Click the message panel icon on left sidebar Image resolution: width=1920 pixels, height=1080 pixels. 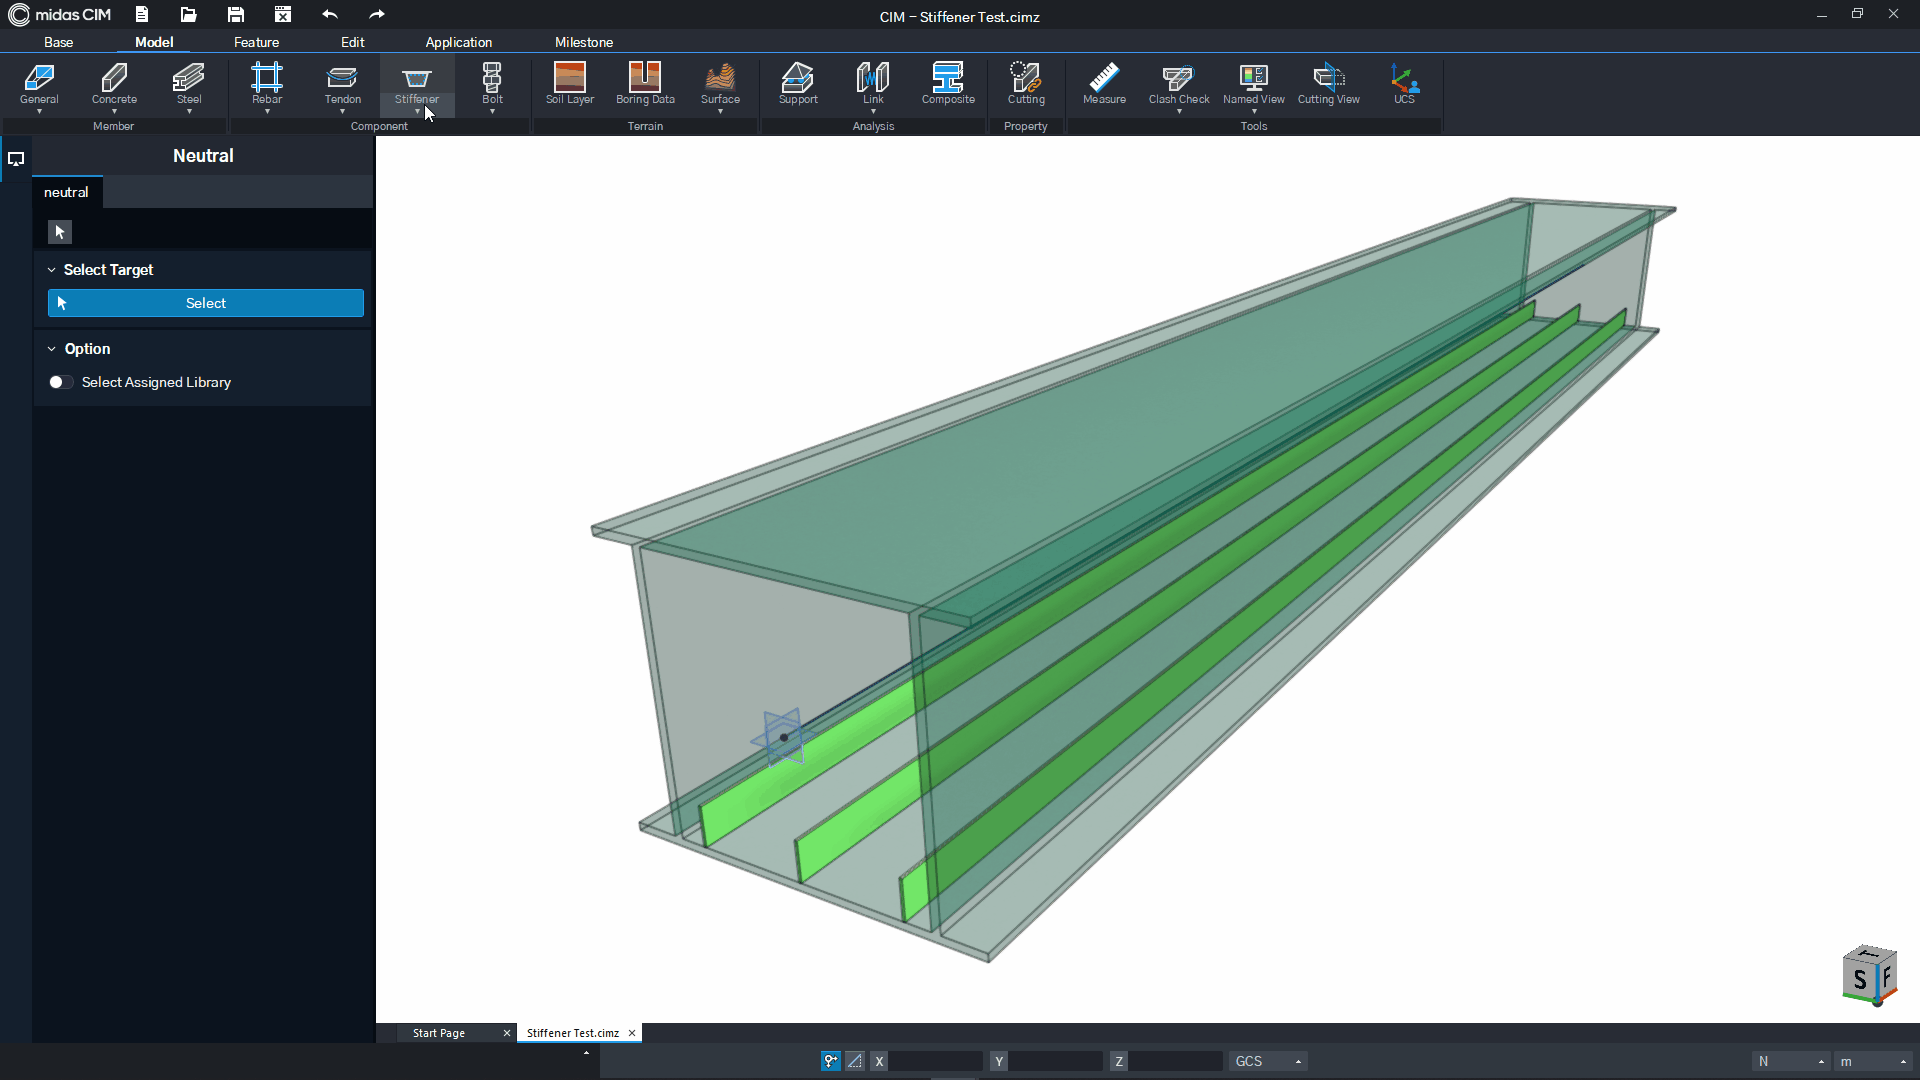[x=16, y=159]
